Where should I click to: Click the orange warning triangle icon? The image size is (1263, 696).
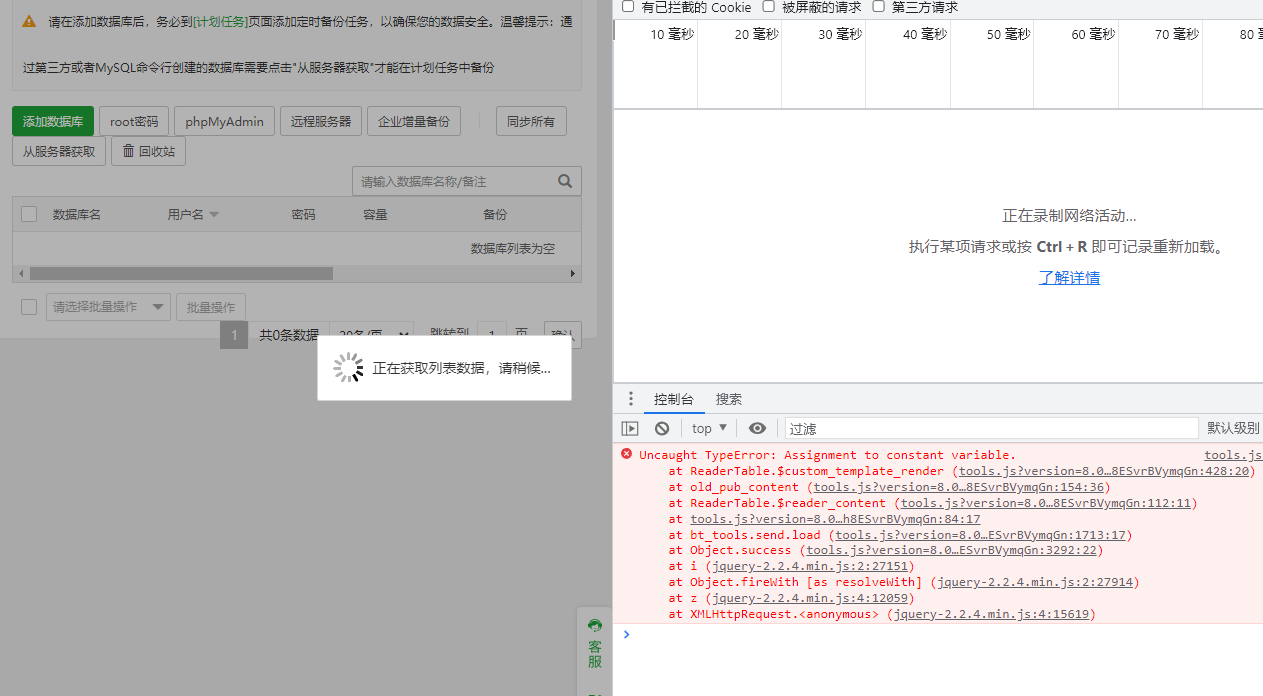[x=29, y=21]
